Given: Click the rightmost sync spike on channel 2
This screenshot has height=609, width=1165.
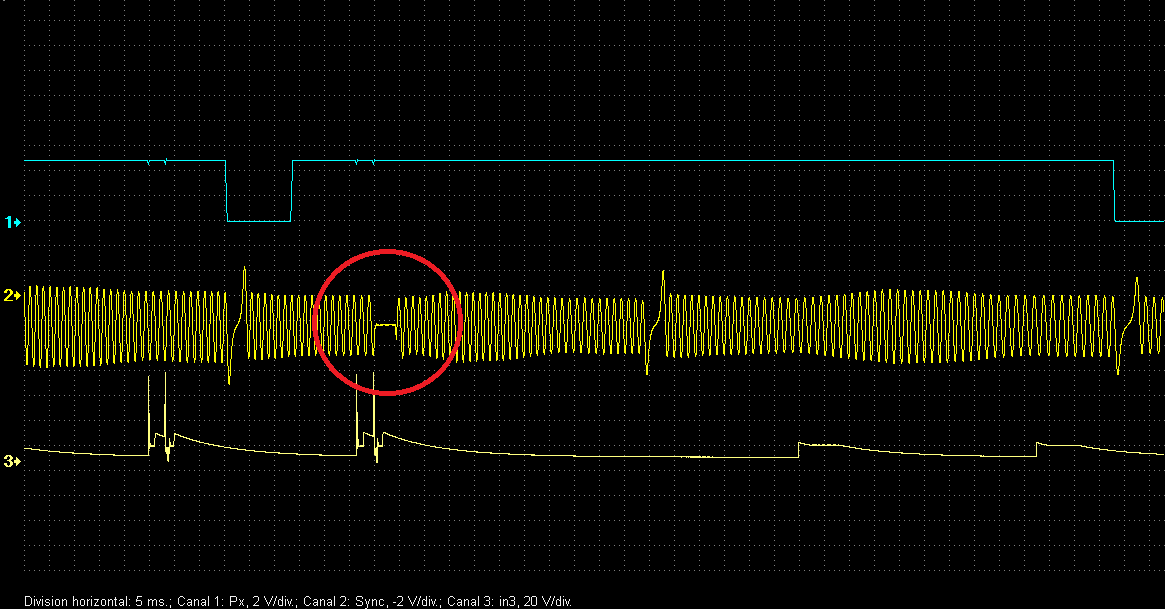Looking at the screenshot, I should click(x=1137, y=284).
